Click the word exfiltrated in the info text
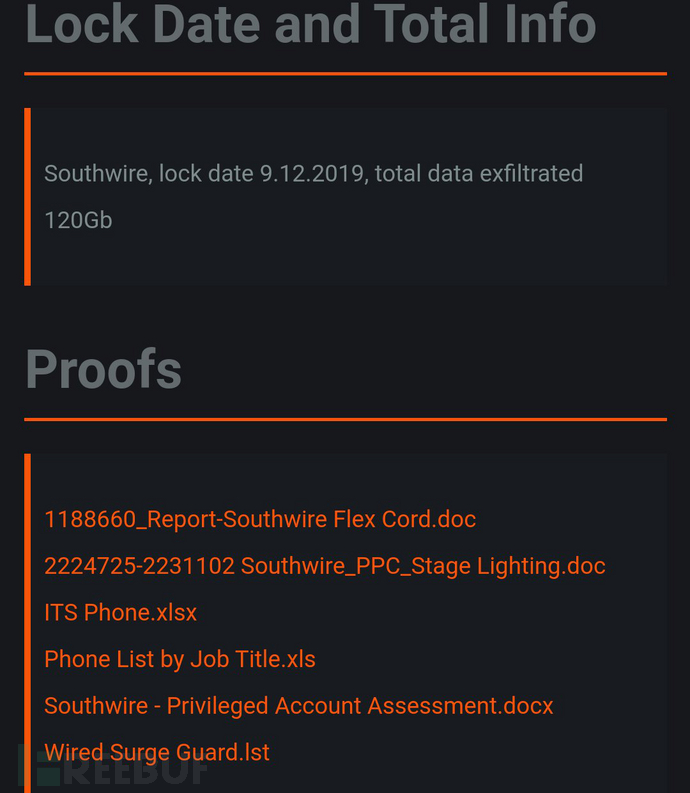Viewport: 690px width, 793px height. coord(531,173)
